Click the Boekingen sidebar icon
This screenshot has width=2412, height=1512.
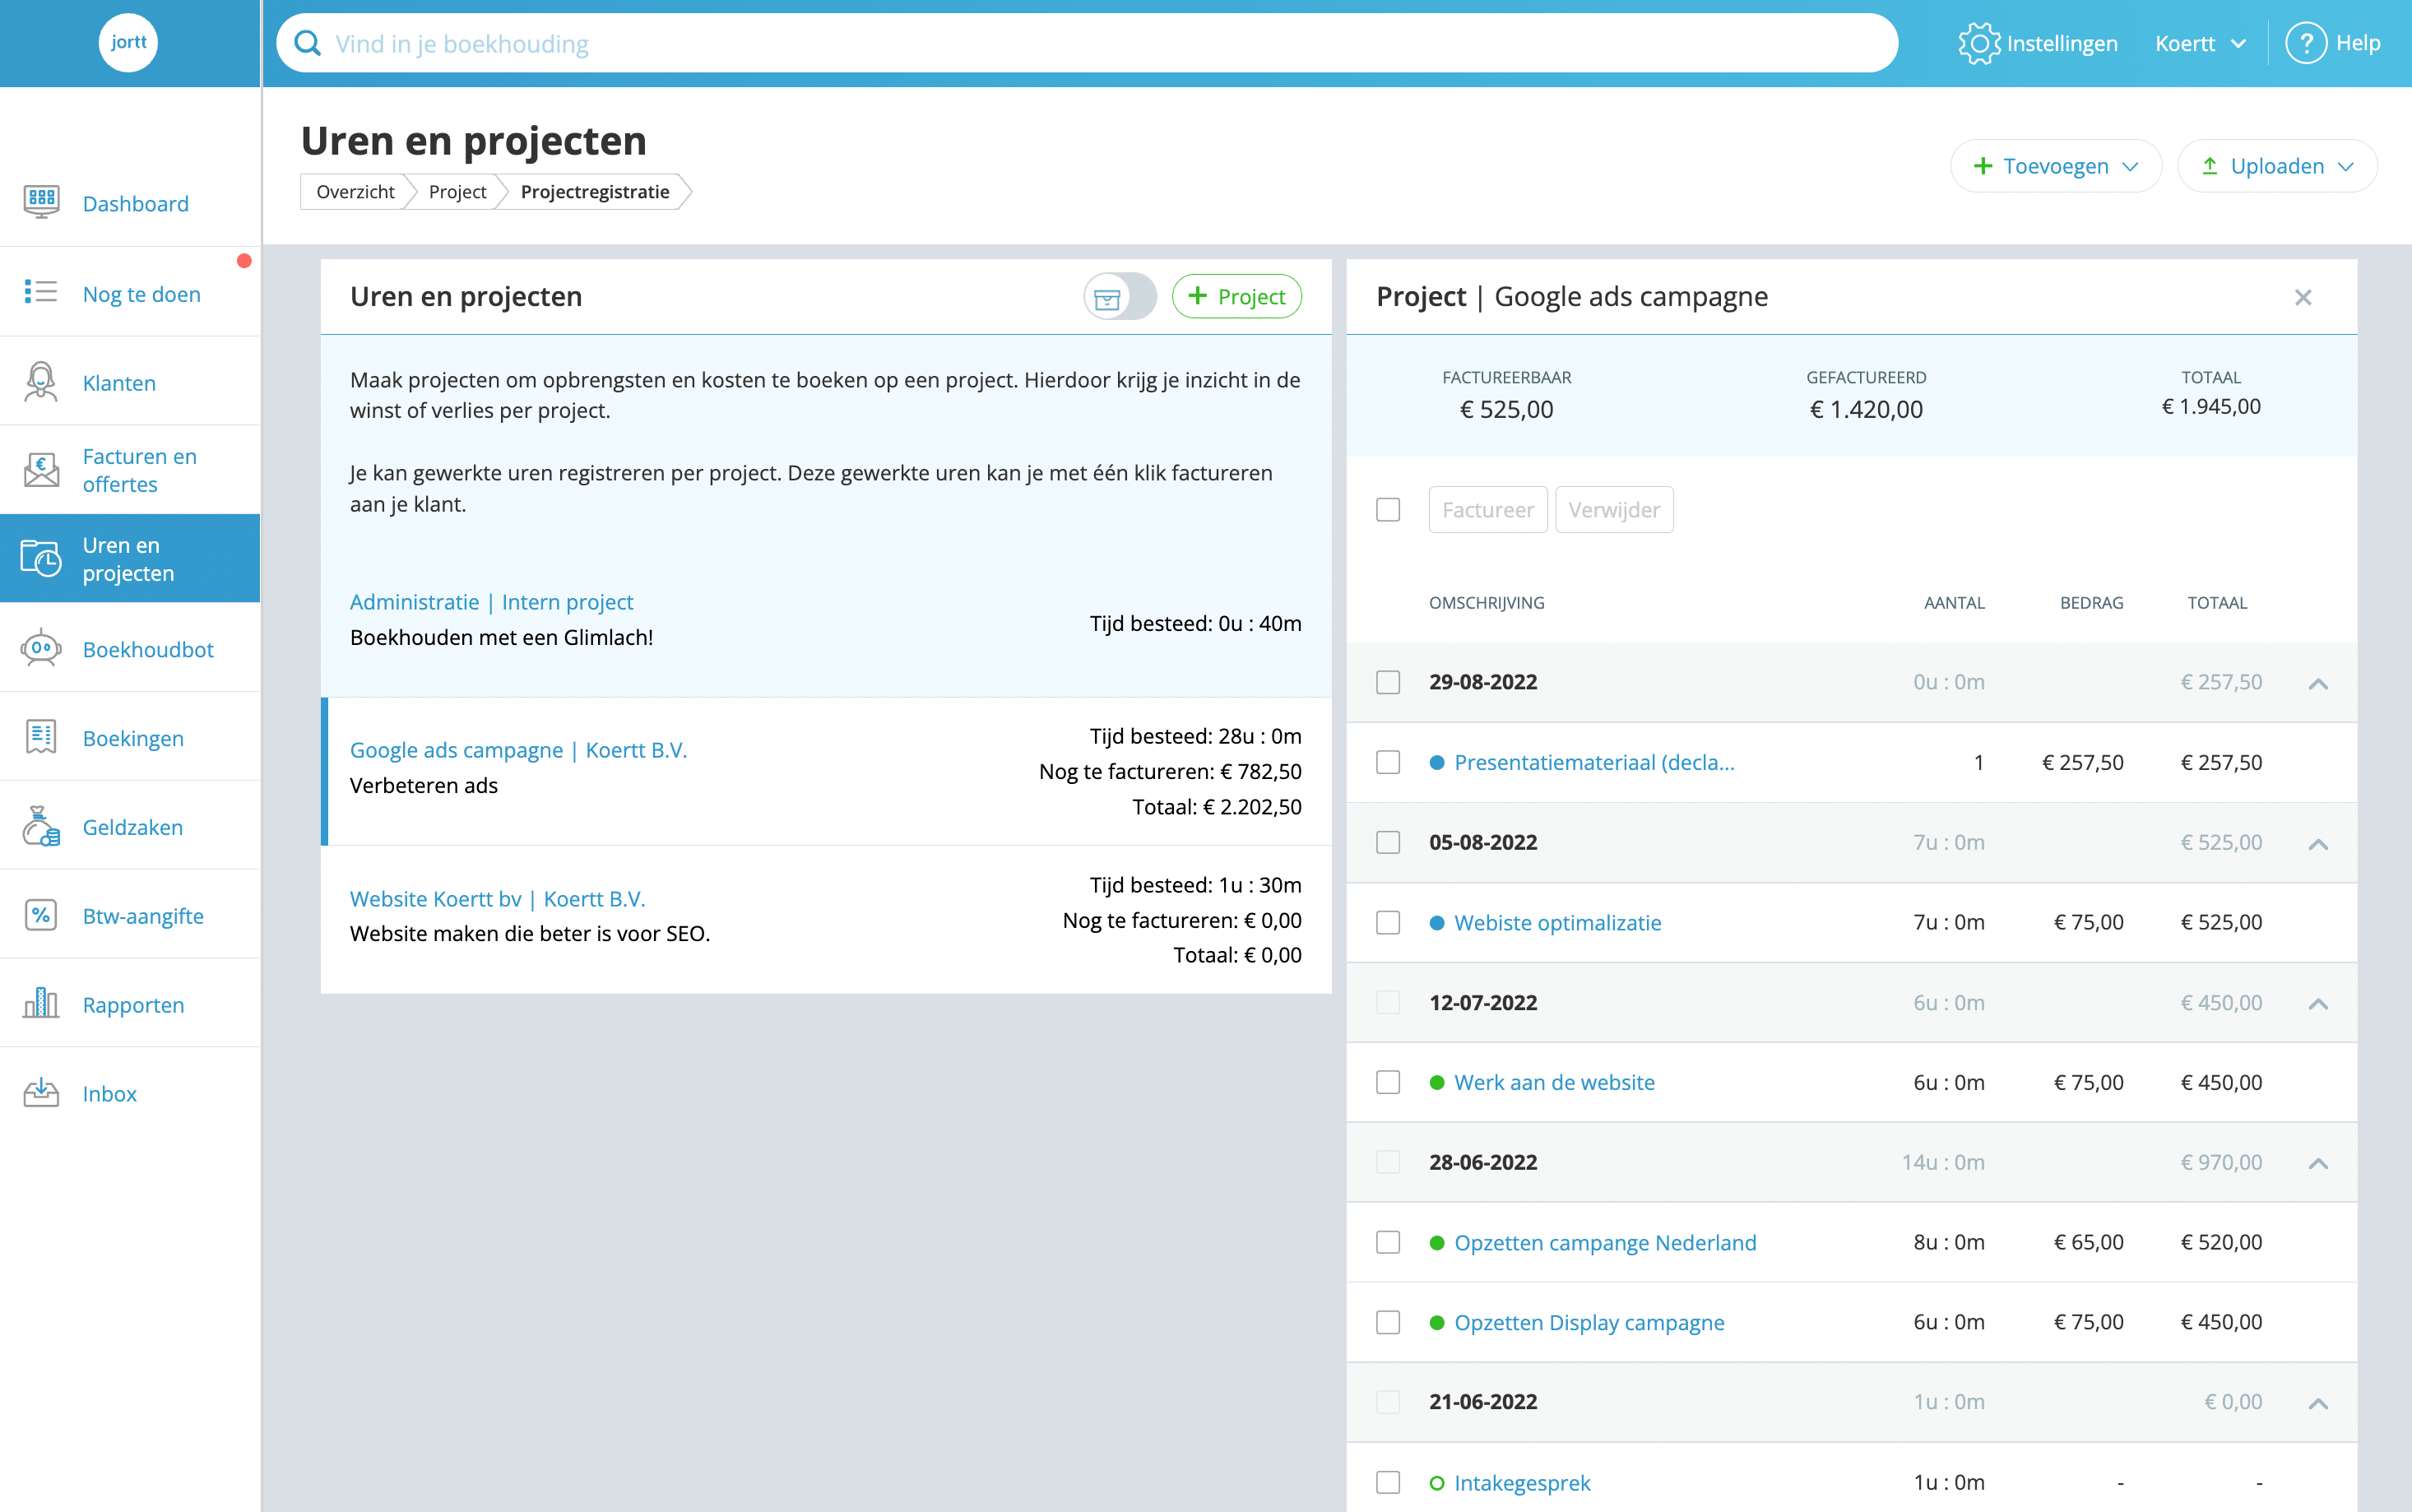coord(42,739)
